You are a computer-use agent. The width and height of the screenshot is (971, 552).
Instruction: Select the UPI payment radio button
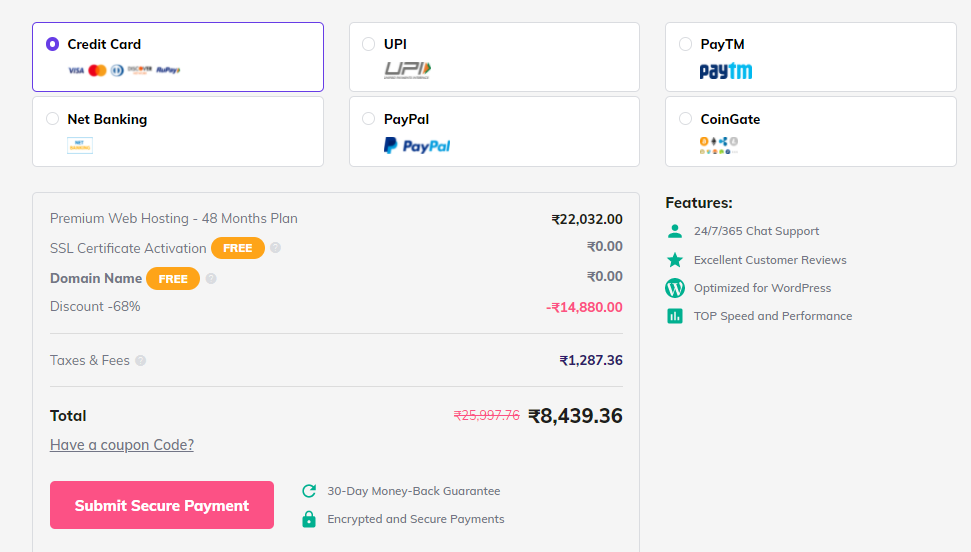tap(368, 44)
